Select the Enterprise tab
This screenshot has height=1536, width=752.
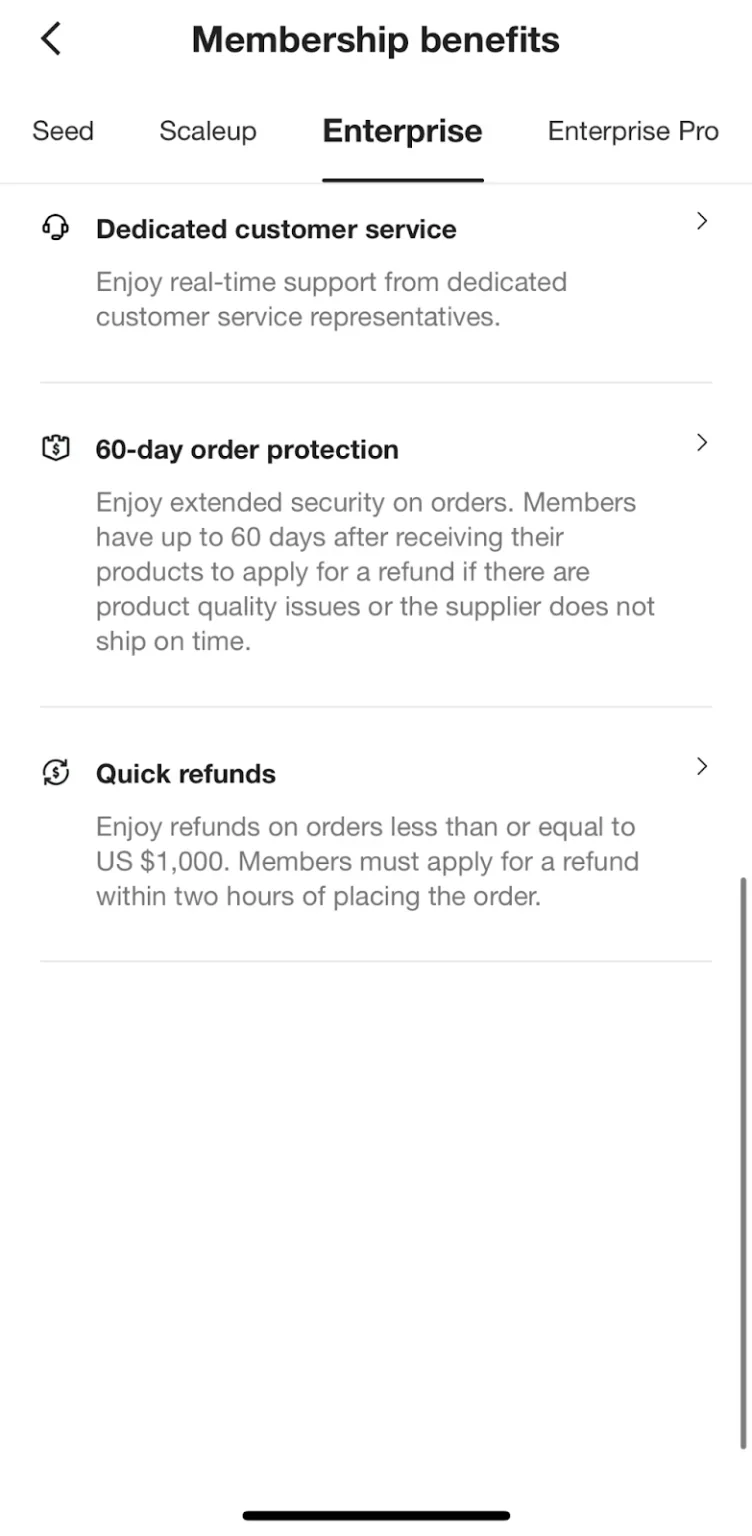(x=402, y=131)
